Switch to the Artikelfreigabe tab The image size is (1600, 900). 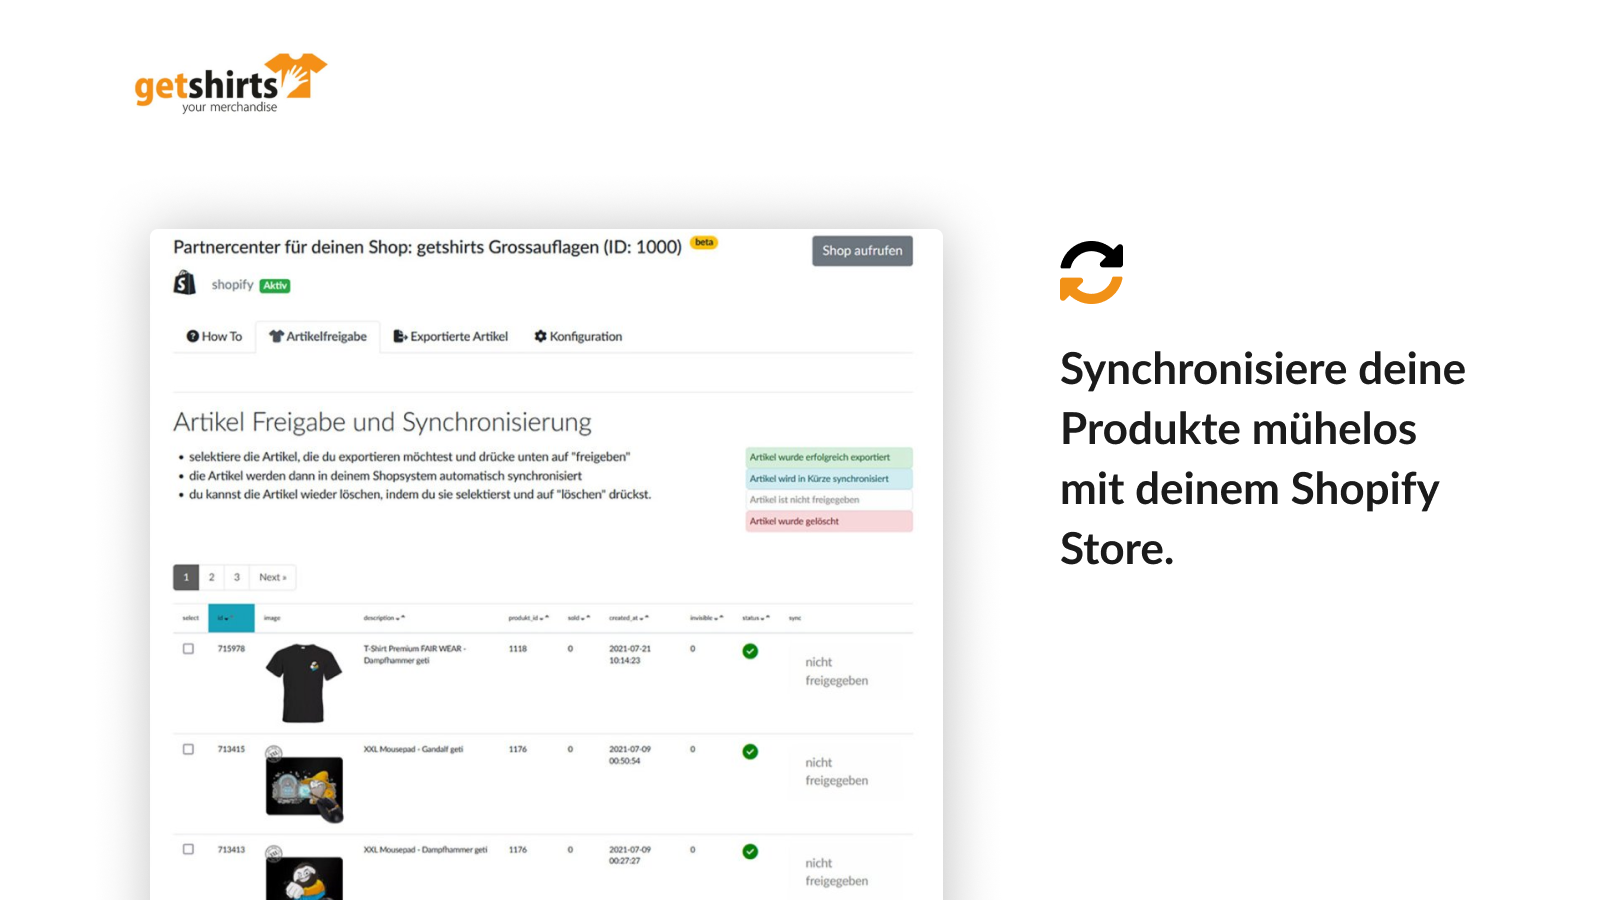coord(318,337)
